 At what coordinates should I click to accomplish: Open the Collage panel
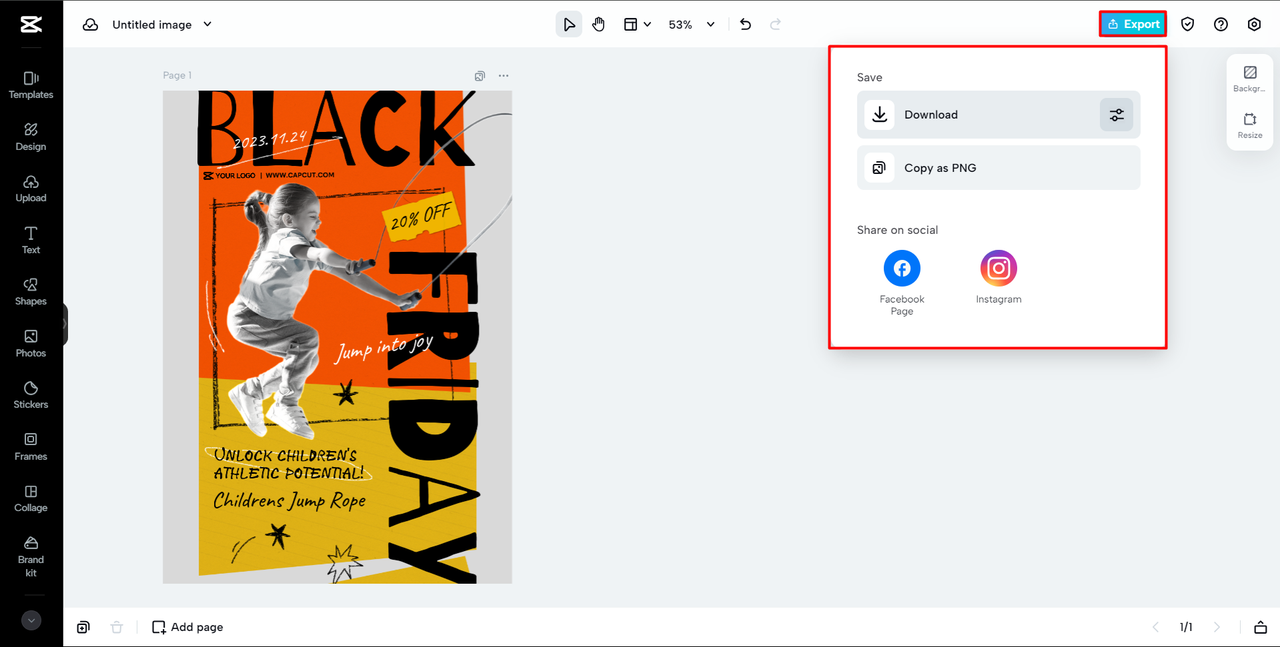pyautogui.click(x=31, y=499)
